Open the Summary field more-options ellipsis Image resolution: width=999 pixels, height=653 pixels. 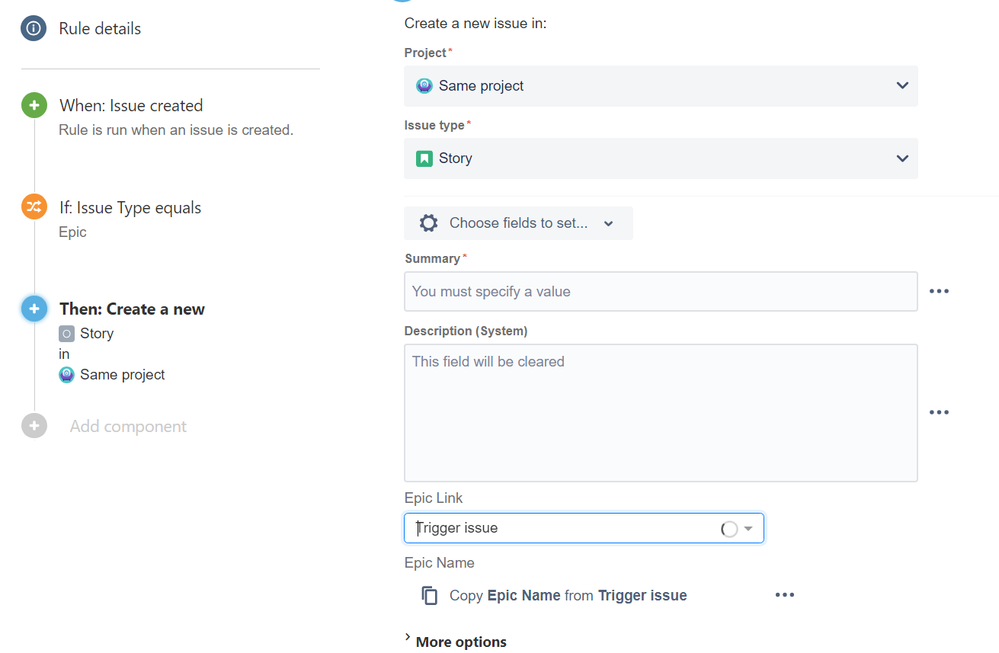pyautogui.click(x=939, y=291)
